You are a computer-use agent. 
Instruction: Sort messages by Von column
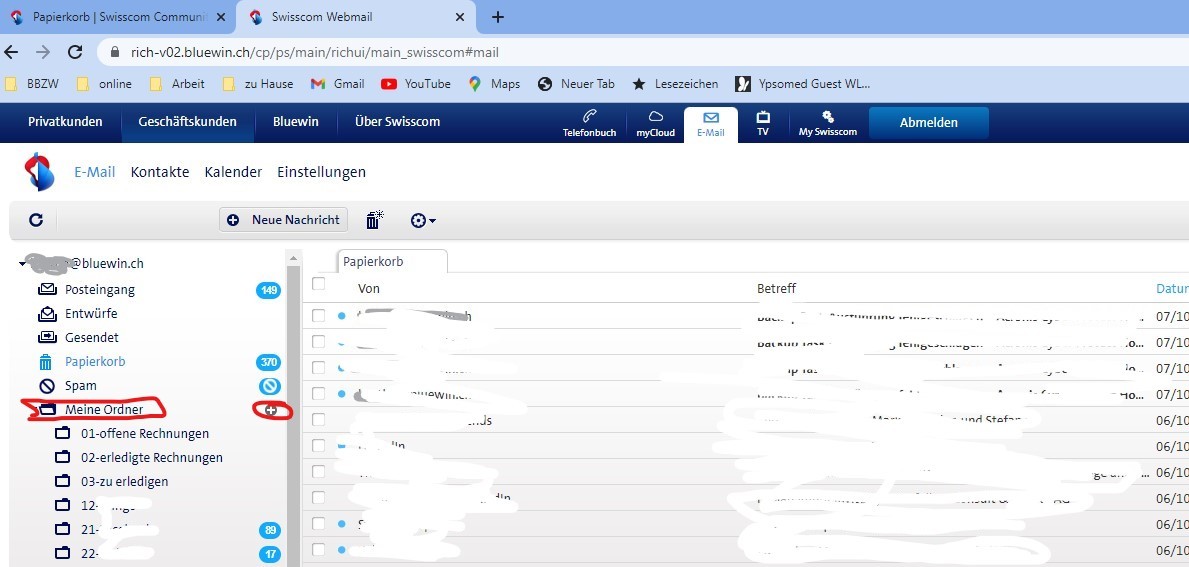coord(369,289)
